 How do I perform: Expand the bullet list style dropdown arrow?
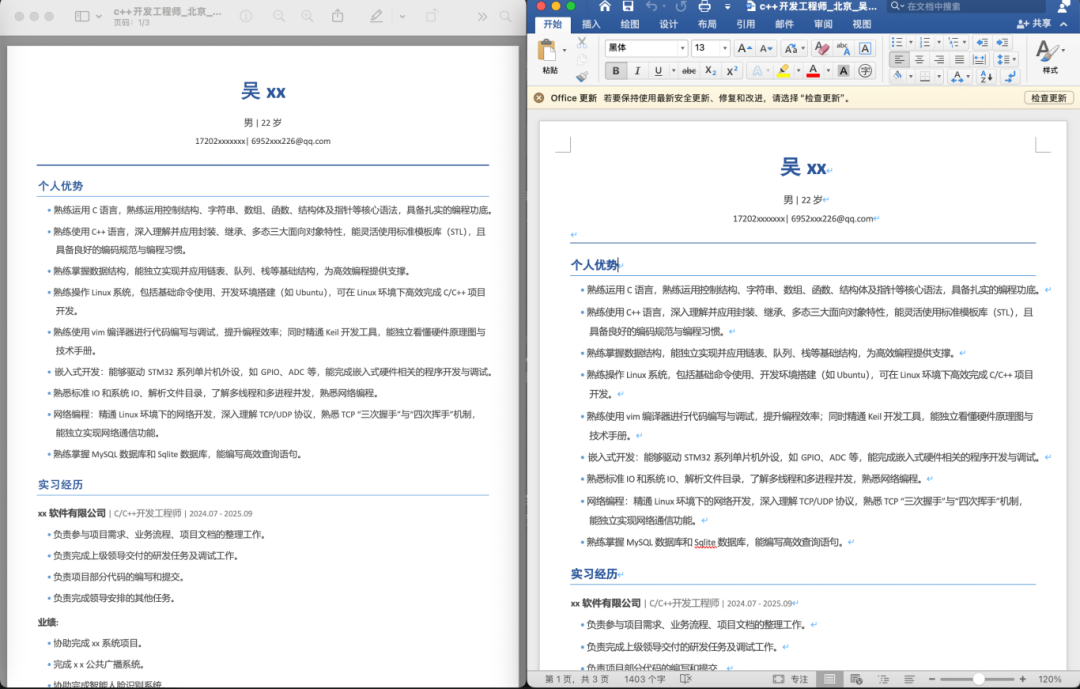point(911,43)
